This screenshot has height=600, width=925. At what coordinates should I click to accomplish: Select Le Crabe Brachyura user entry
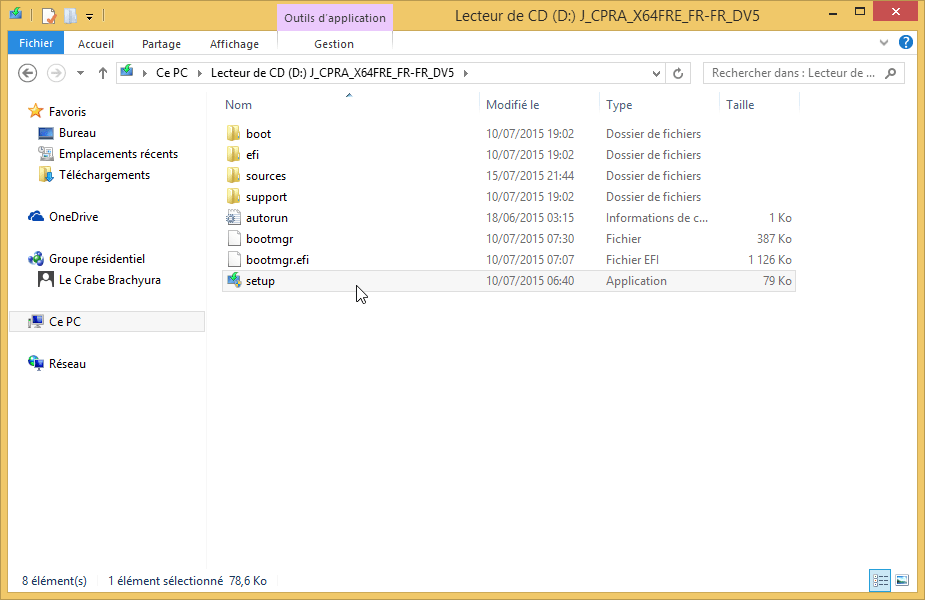click(109, 280)
